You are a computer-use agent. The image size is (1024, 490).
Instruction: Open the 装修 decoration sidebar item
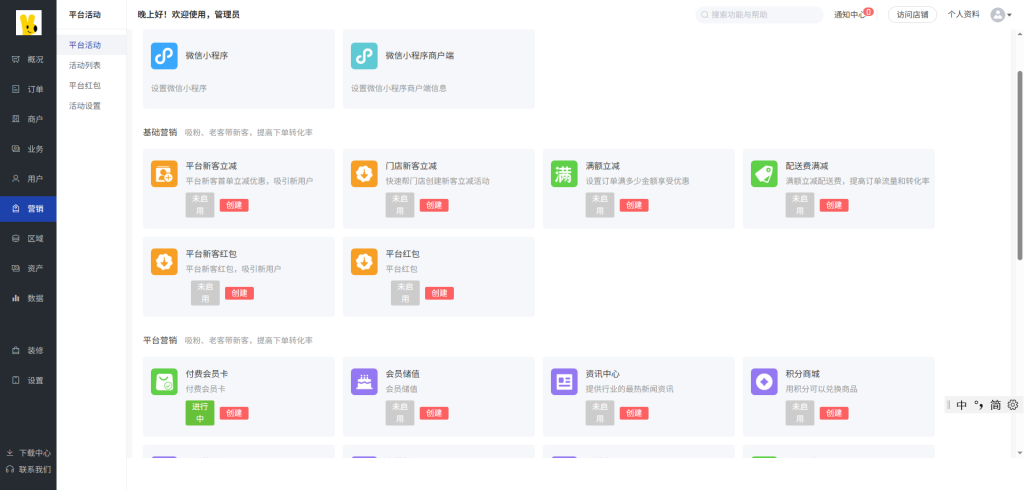28,351
